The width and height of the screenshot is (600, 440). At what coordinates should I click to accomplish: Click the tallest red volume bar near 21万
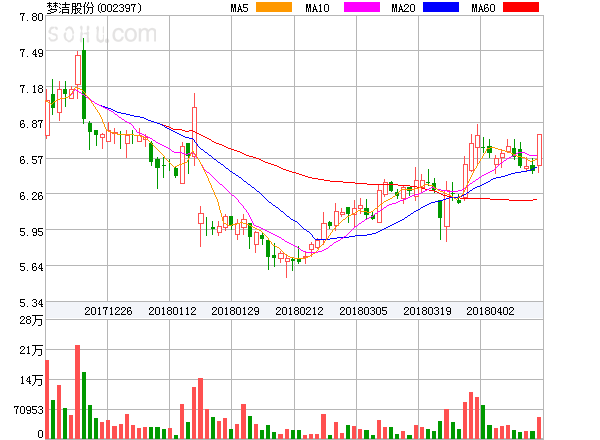coord(78,392)
